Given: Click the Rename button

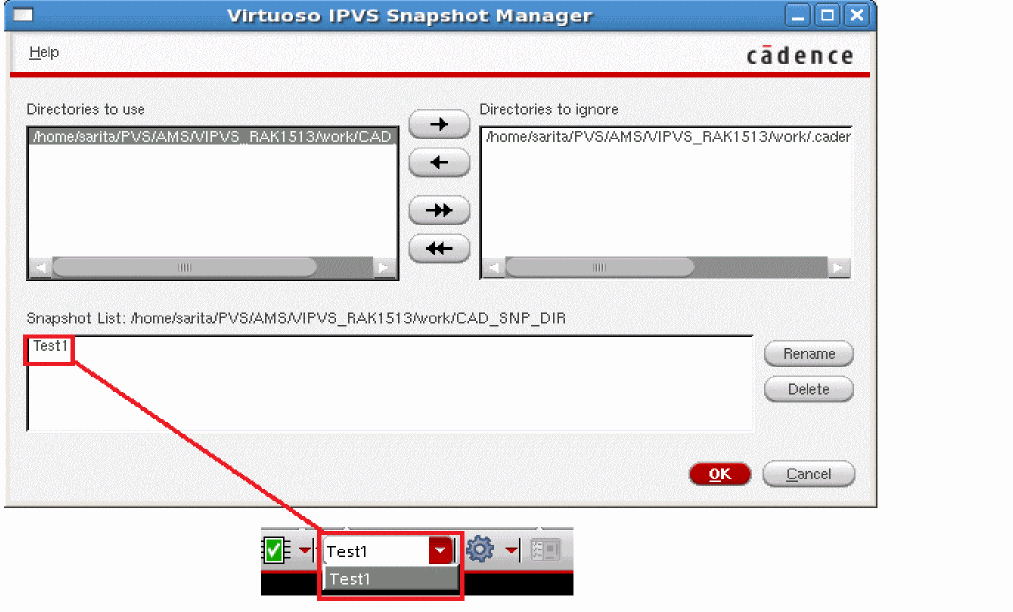Looking at the screenshot, I should [x=809, y=353].
